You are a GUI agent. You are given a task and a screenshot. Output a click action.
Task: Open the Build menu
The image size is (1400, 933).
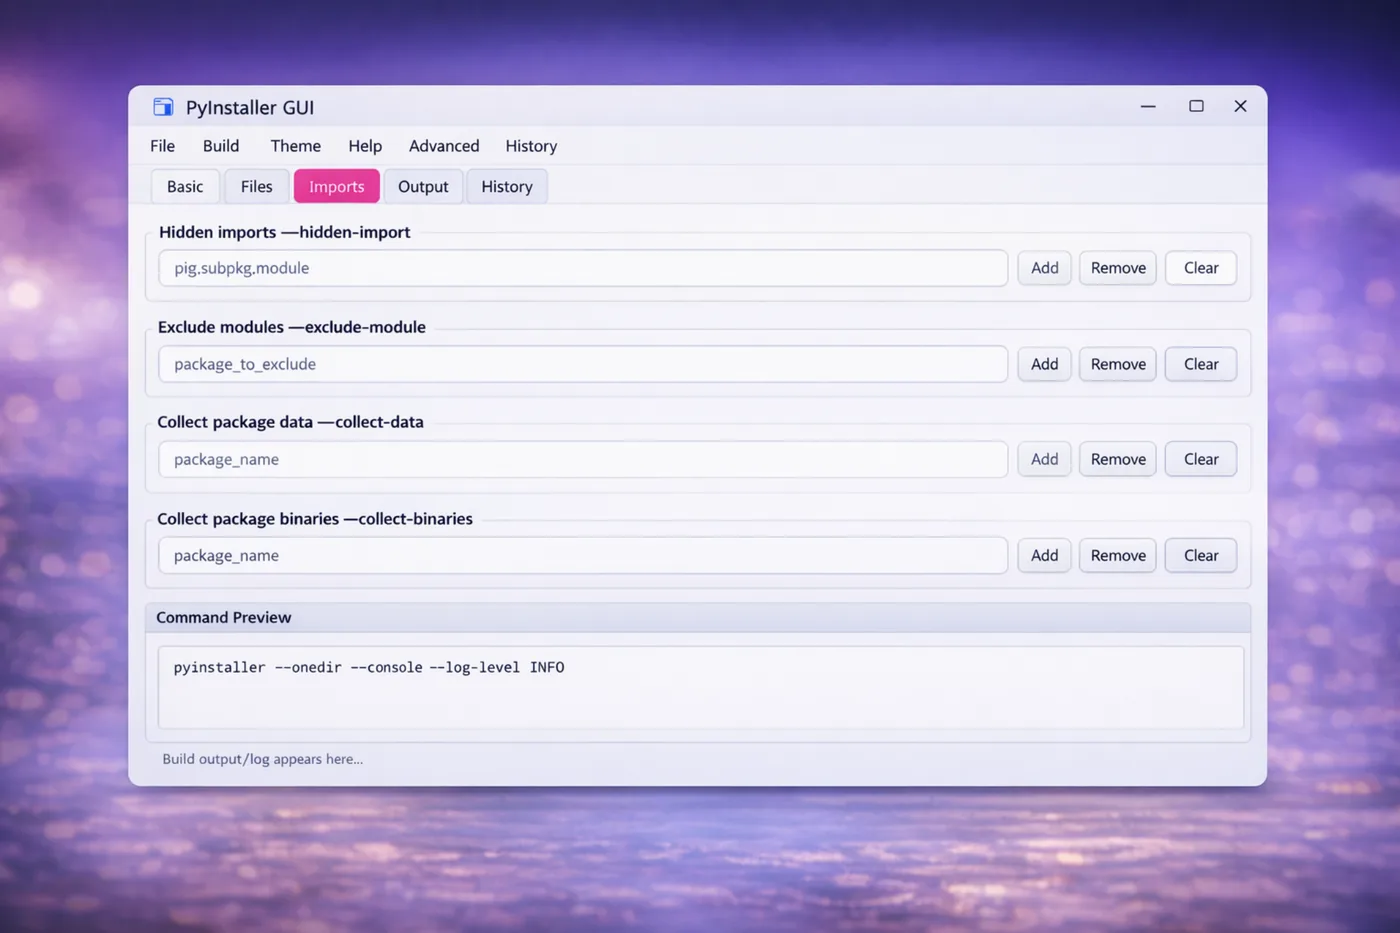220,146
